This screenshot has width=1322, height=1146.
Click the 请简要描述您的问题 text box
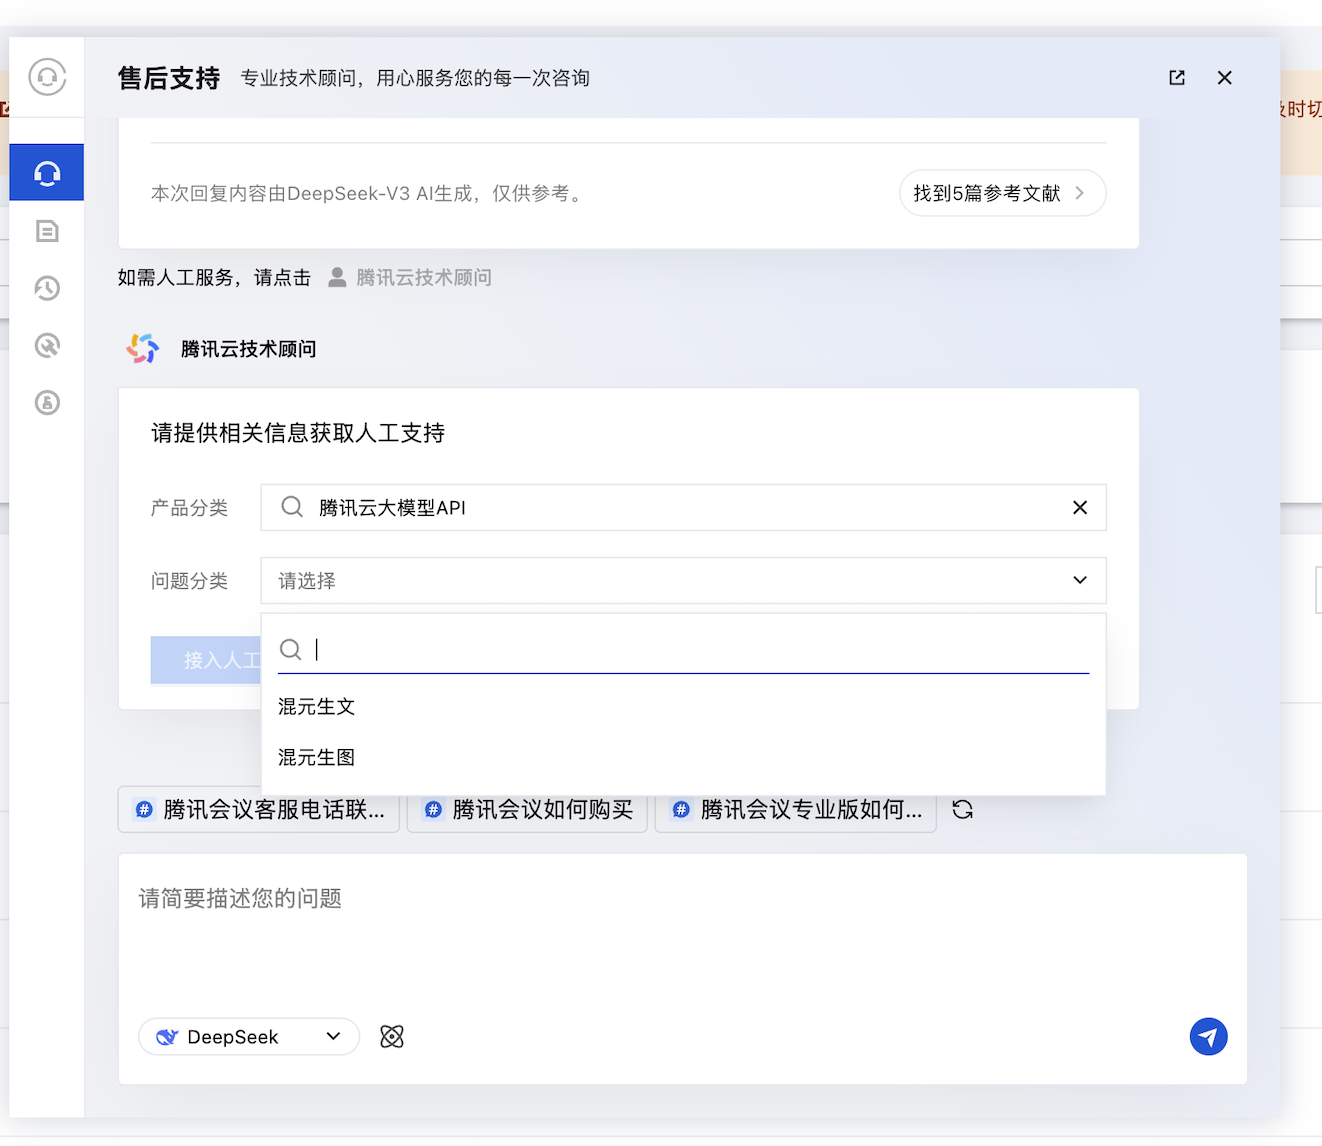pos(682,930)
